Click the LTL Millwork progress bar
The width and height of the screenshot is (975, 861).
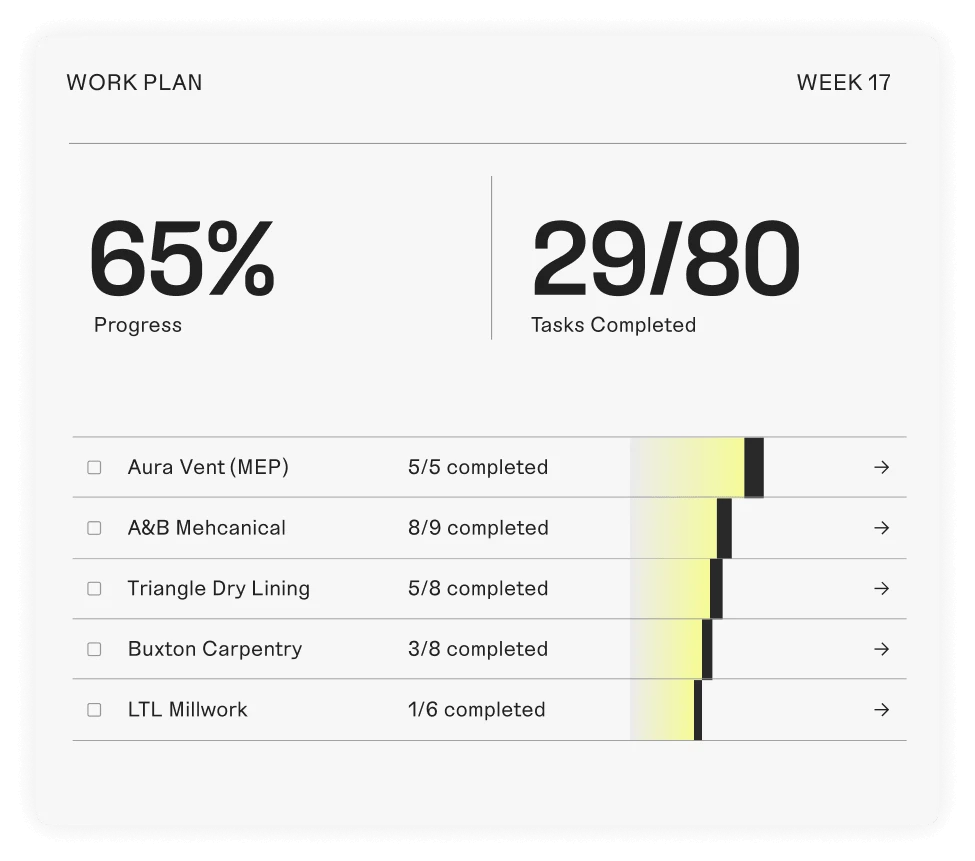tap(667, 710)
